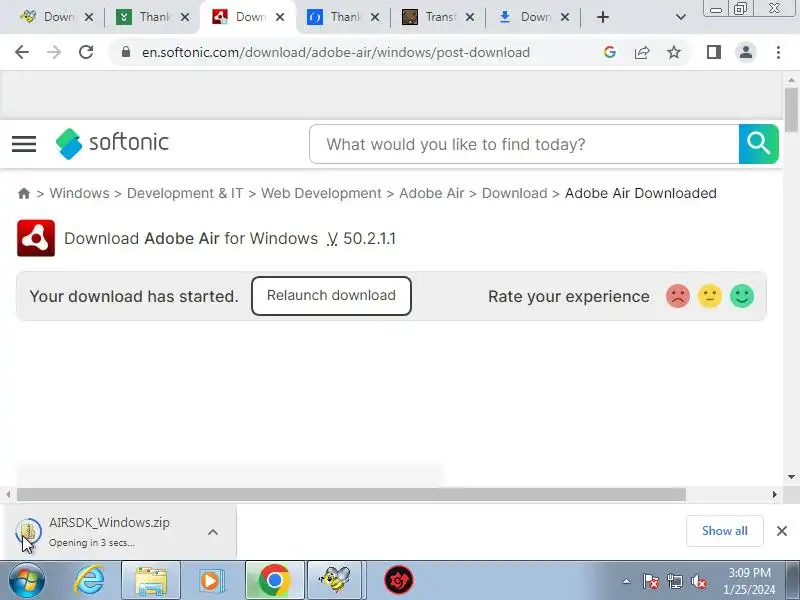The width and height of the screenshot is (800, 600).
Task: Click Relaunch download button
Action: 331,296
